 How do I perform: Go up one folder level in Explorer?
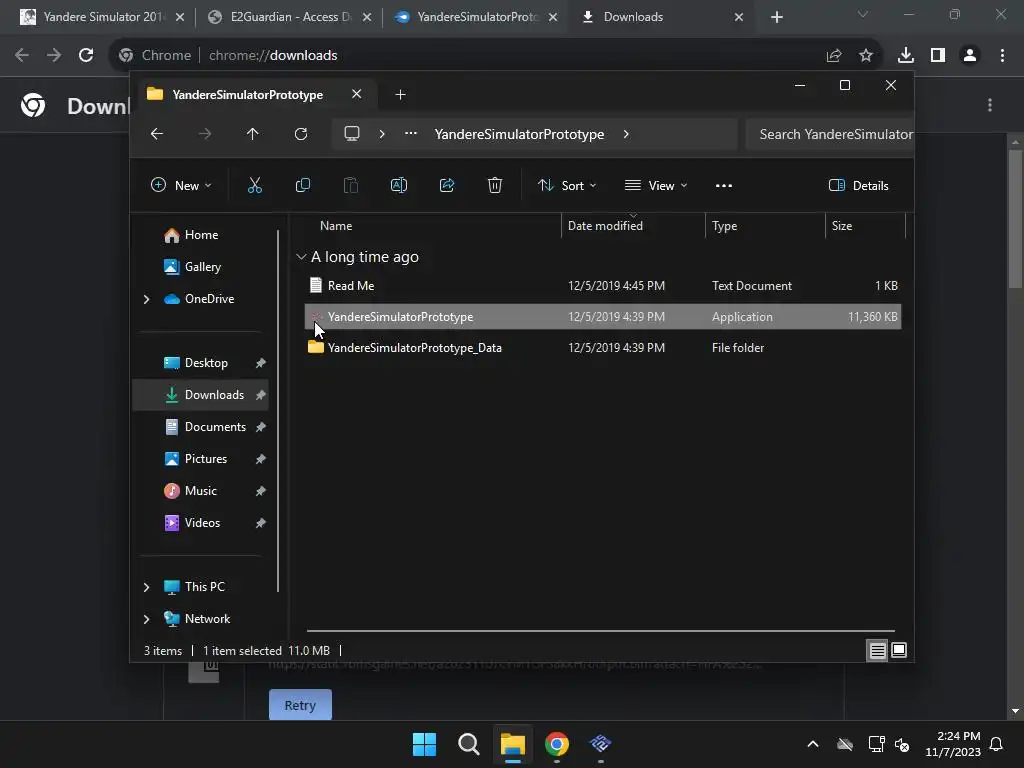point(253,134)
